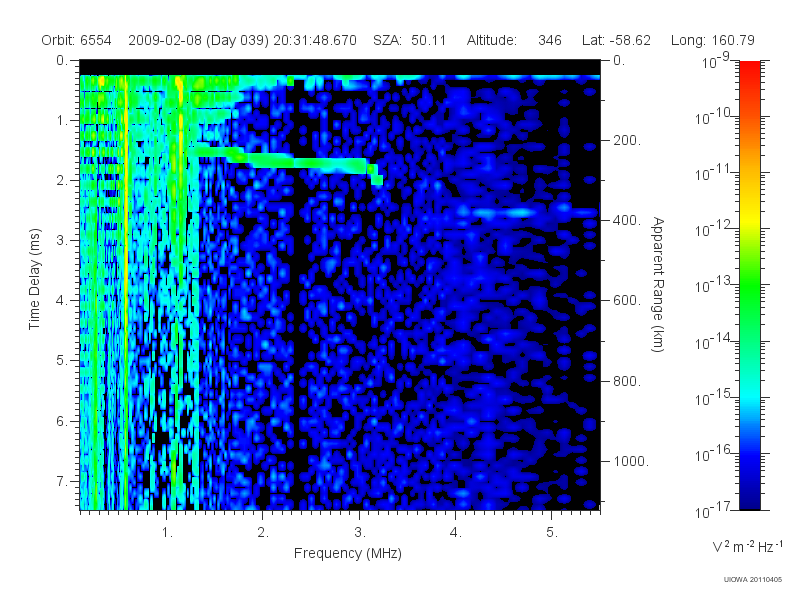Click the '5.' frequency axis tick label
Image resolution: width=800 pixels, height=600 pixels.
point(552,533)
